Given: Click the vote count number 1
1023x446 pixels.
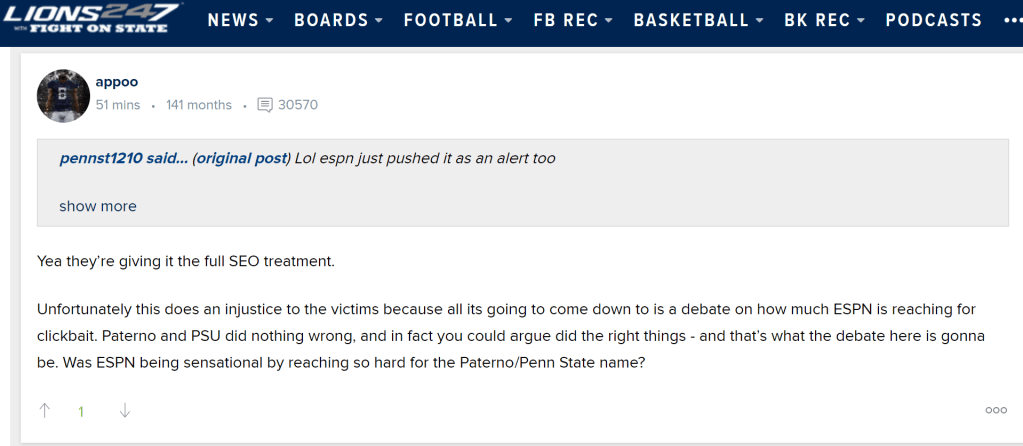Looking at the screenshot, I should click(x=82, y=411).
